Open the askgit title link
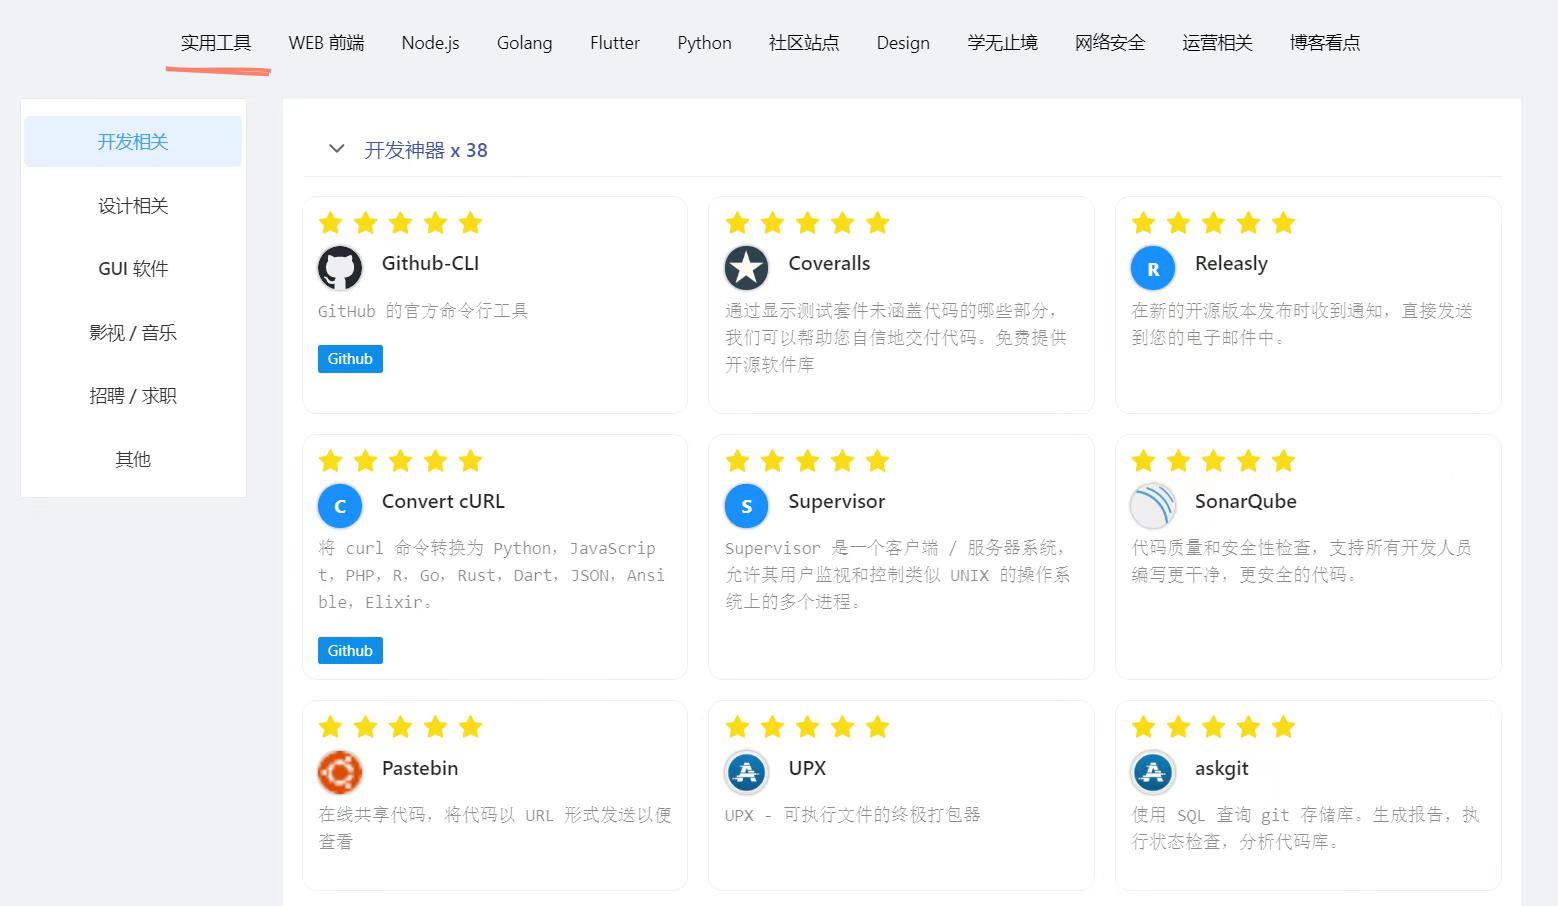The image size is (1558, 906). click(1222, 768)
